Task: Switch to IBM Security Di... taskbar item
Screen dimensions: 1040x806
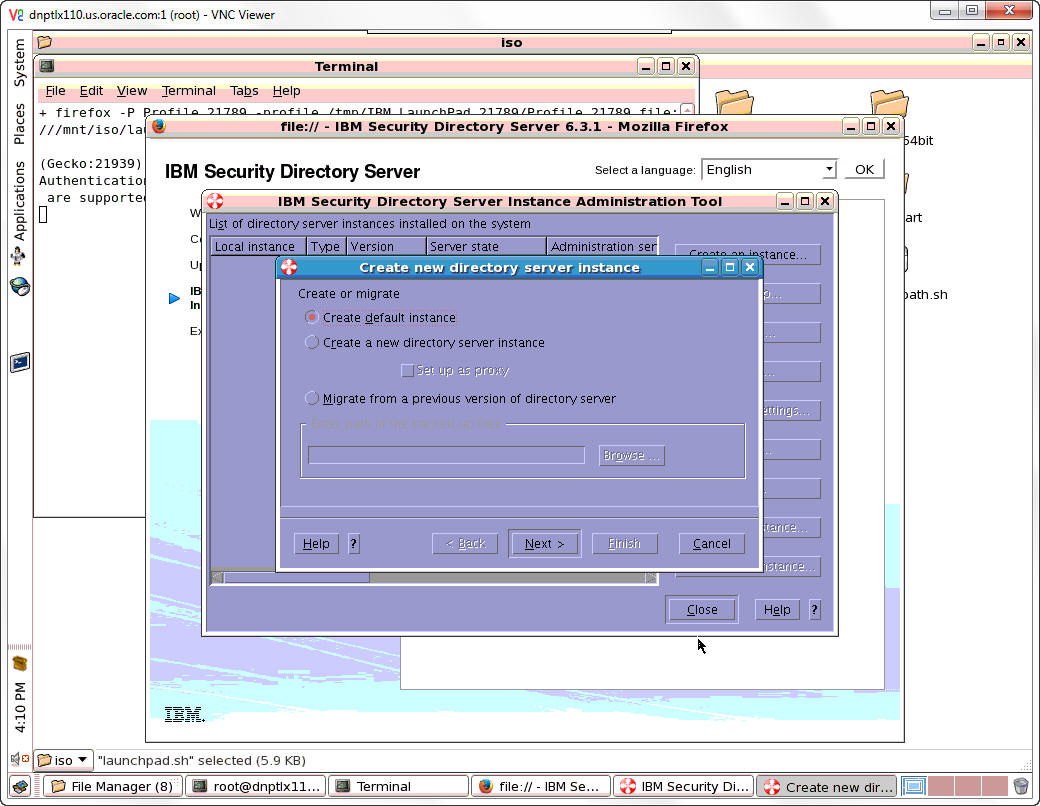Action: click(684, 786)
